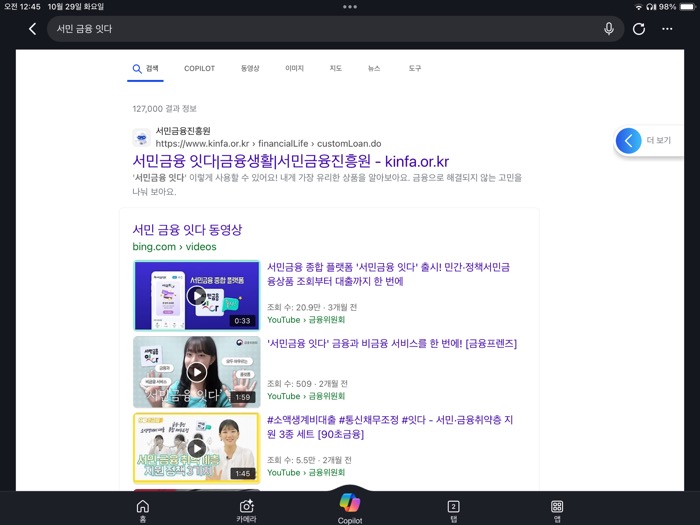The width and height of the screenshot is (700, 525).
Task: Click the 조회 수: 5.5만 · 2개월 전 text
Action: (x=309, y=460)
